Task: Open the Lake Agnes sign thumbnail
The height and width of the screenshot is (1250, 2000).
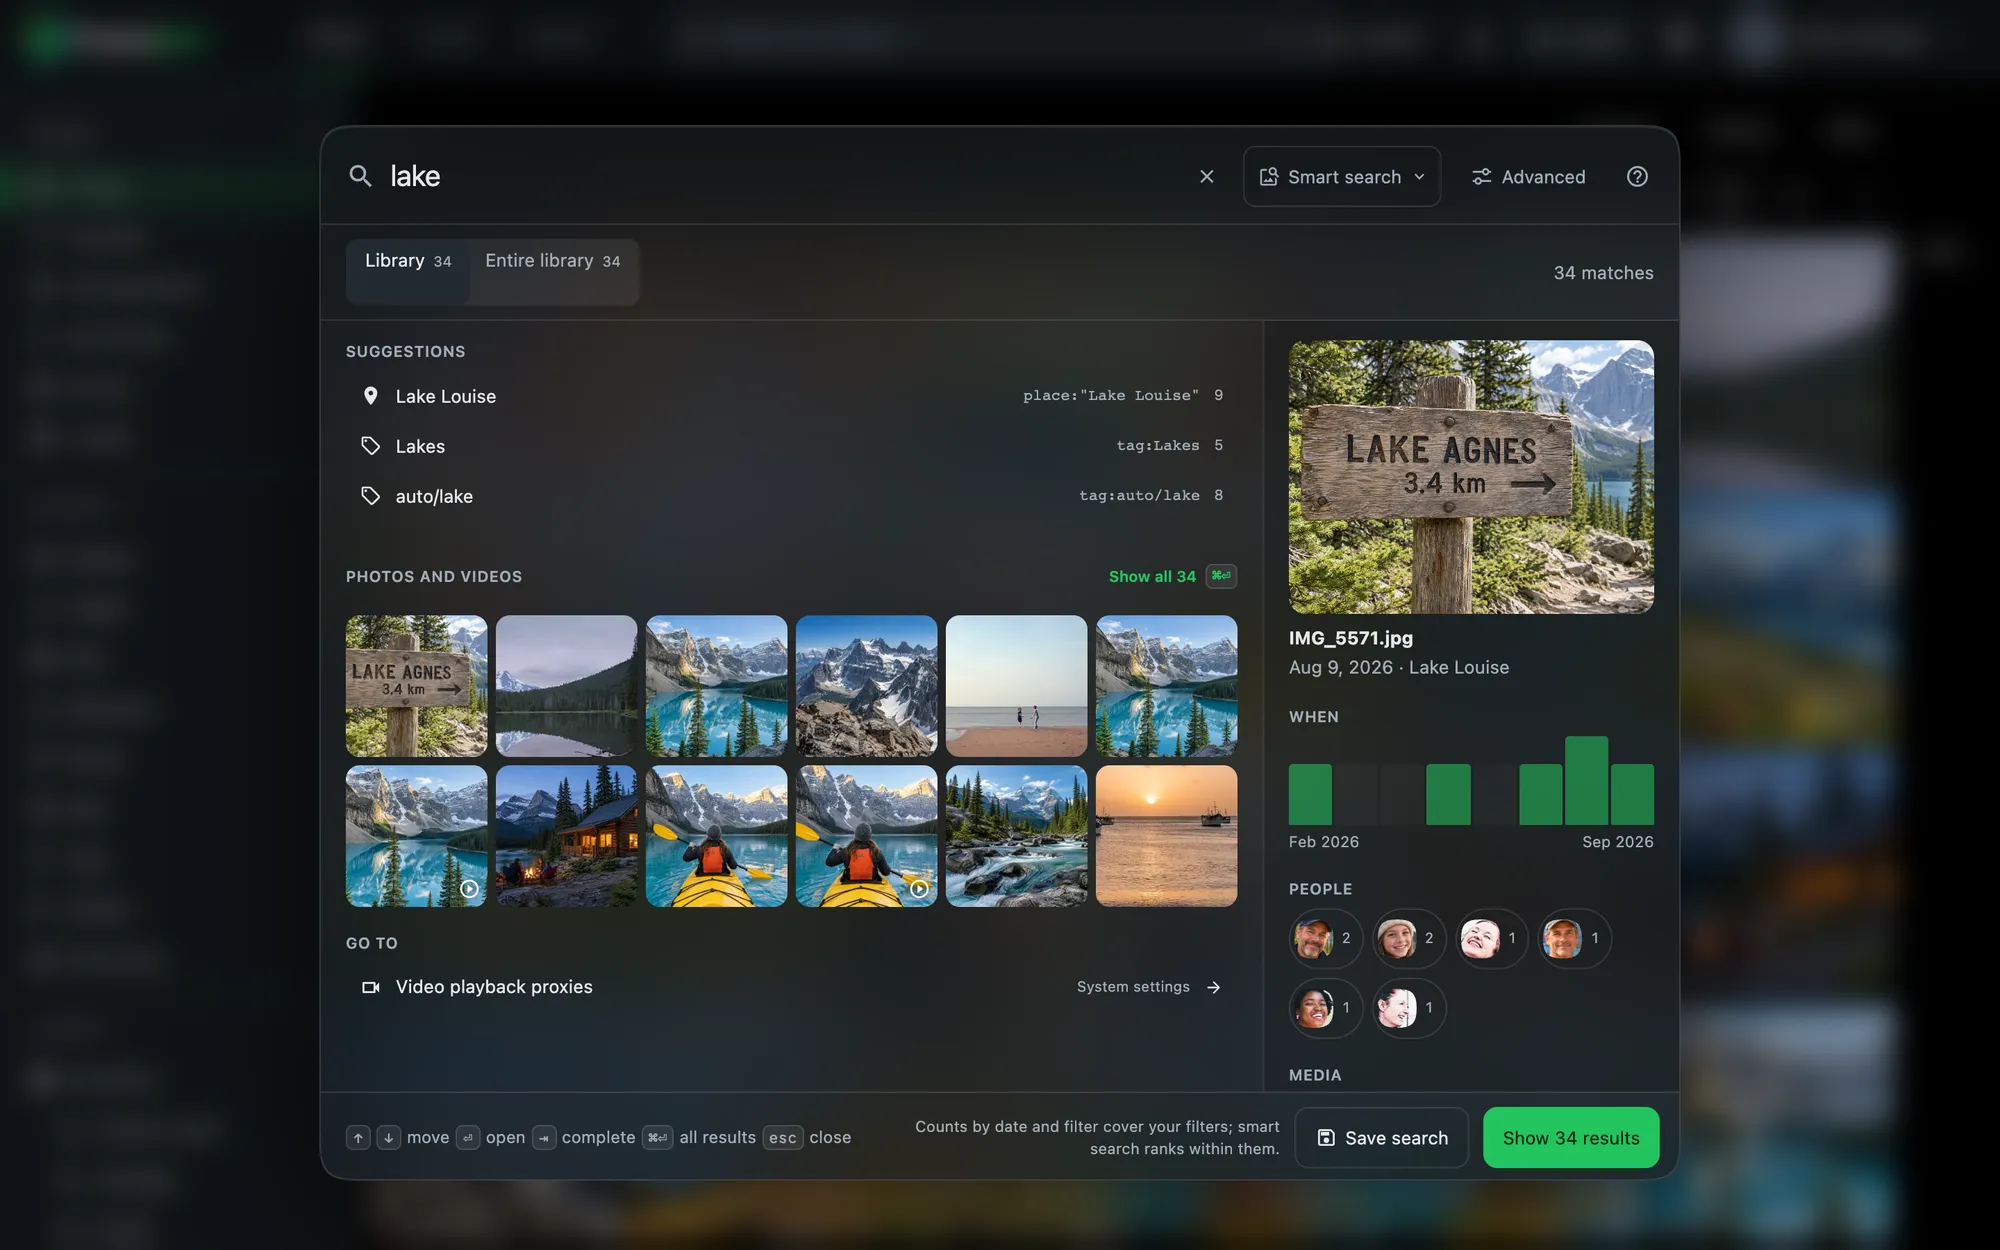Action: [416, 686]
